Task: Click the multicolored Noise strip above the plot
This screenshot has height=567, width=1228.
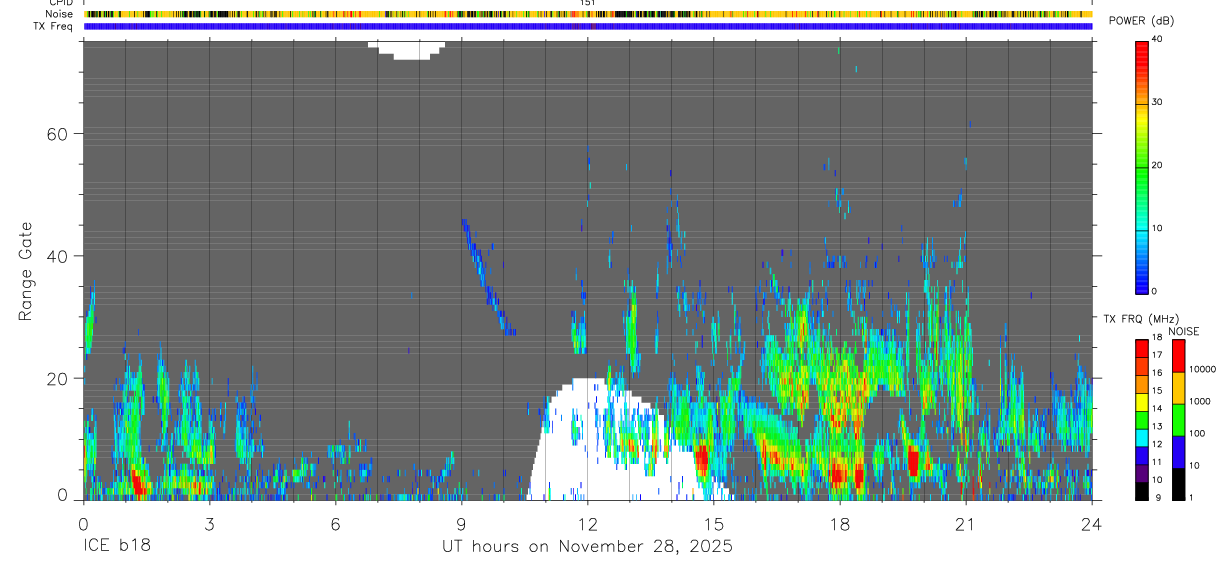Action: click(588, 14)
